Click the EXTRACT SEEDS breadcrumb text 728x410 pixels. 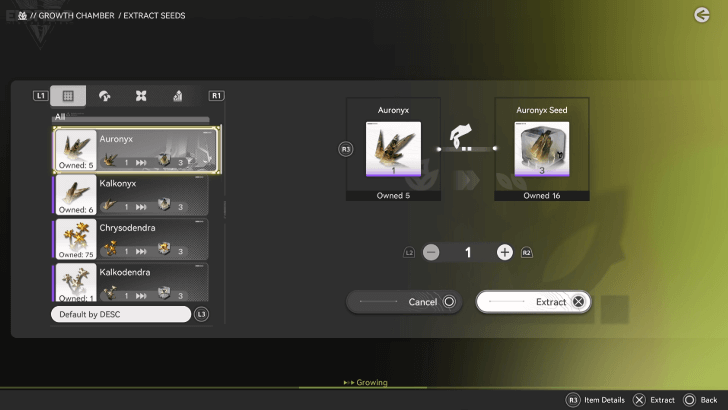coord(154,16)
